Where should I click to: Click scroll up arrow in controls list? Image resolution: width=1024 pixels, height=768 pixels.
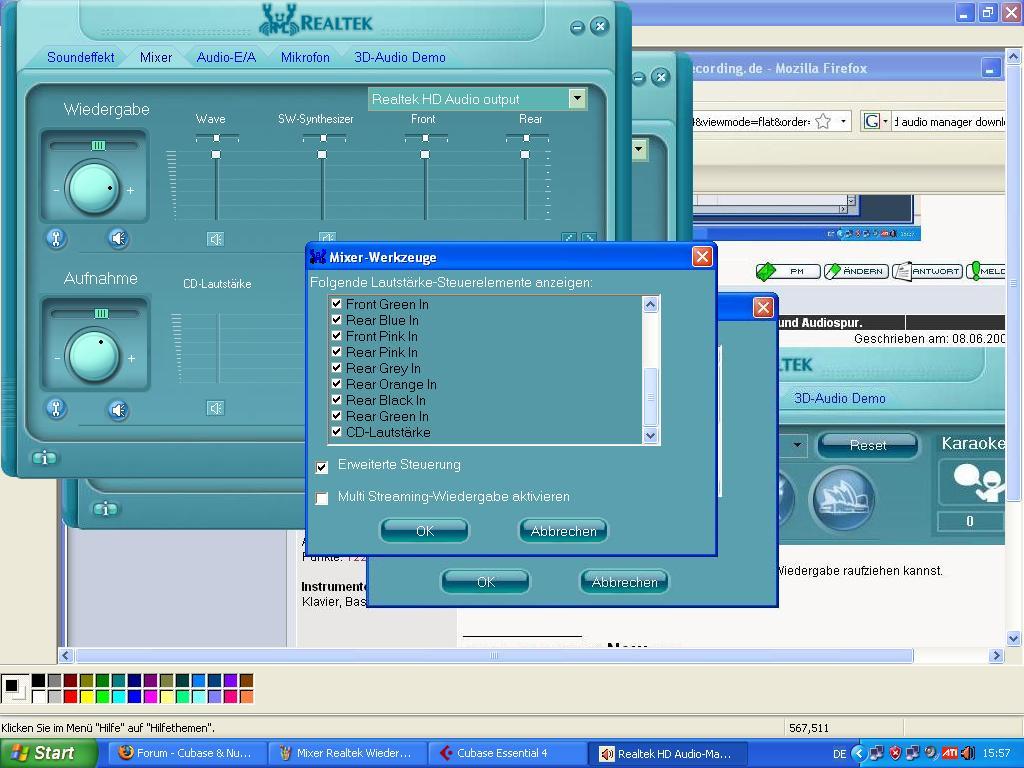point(650,304)
